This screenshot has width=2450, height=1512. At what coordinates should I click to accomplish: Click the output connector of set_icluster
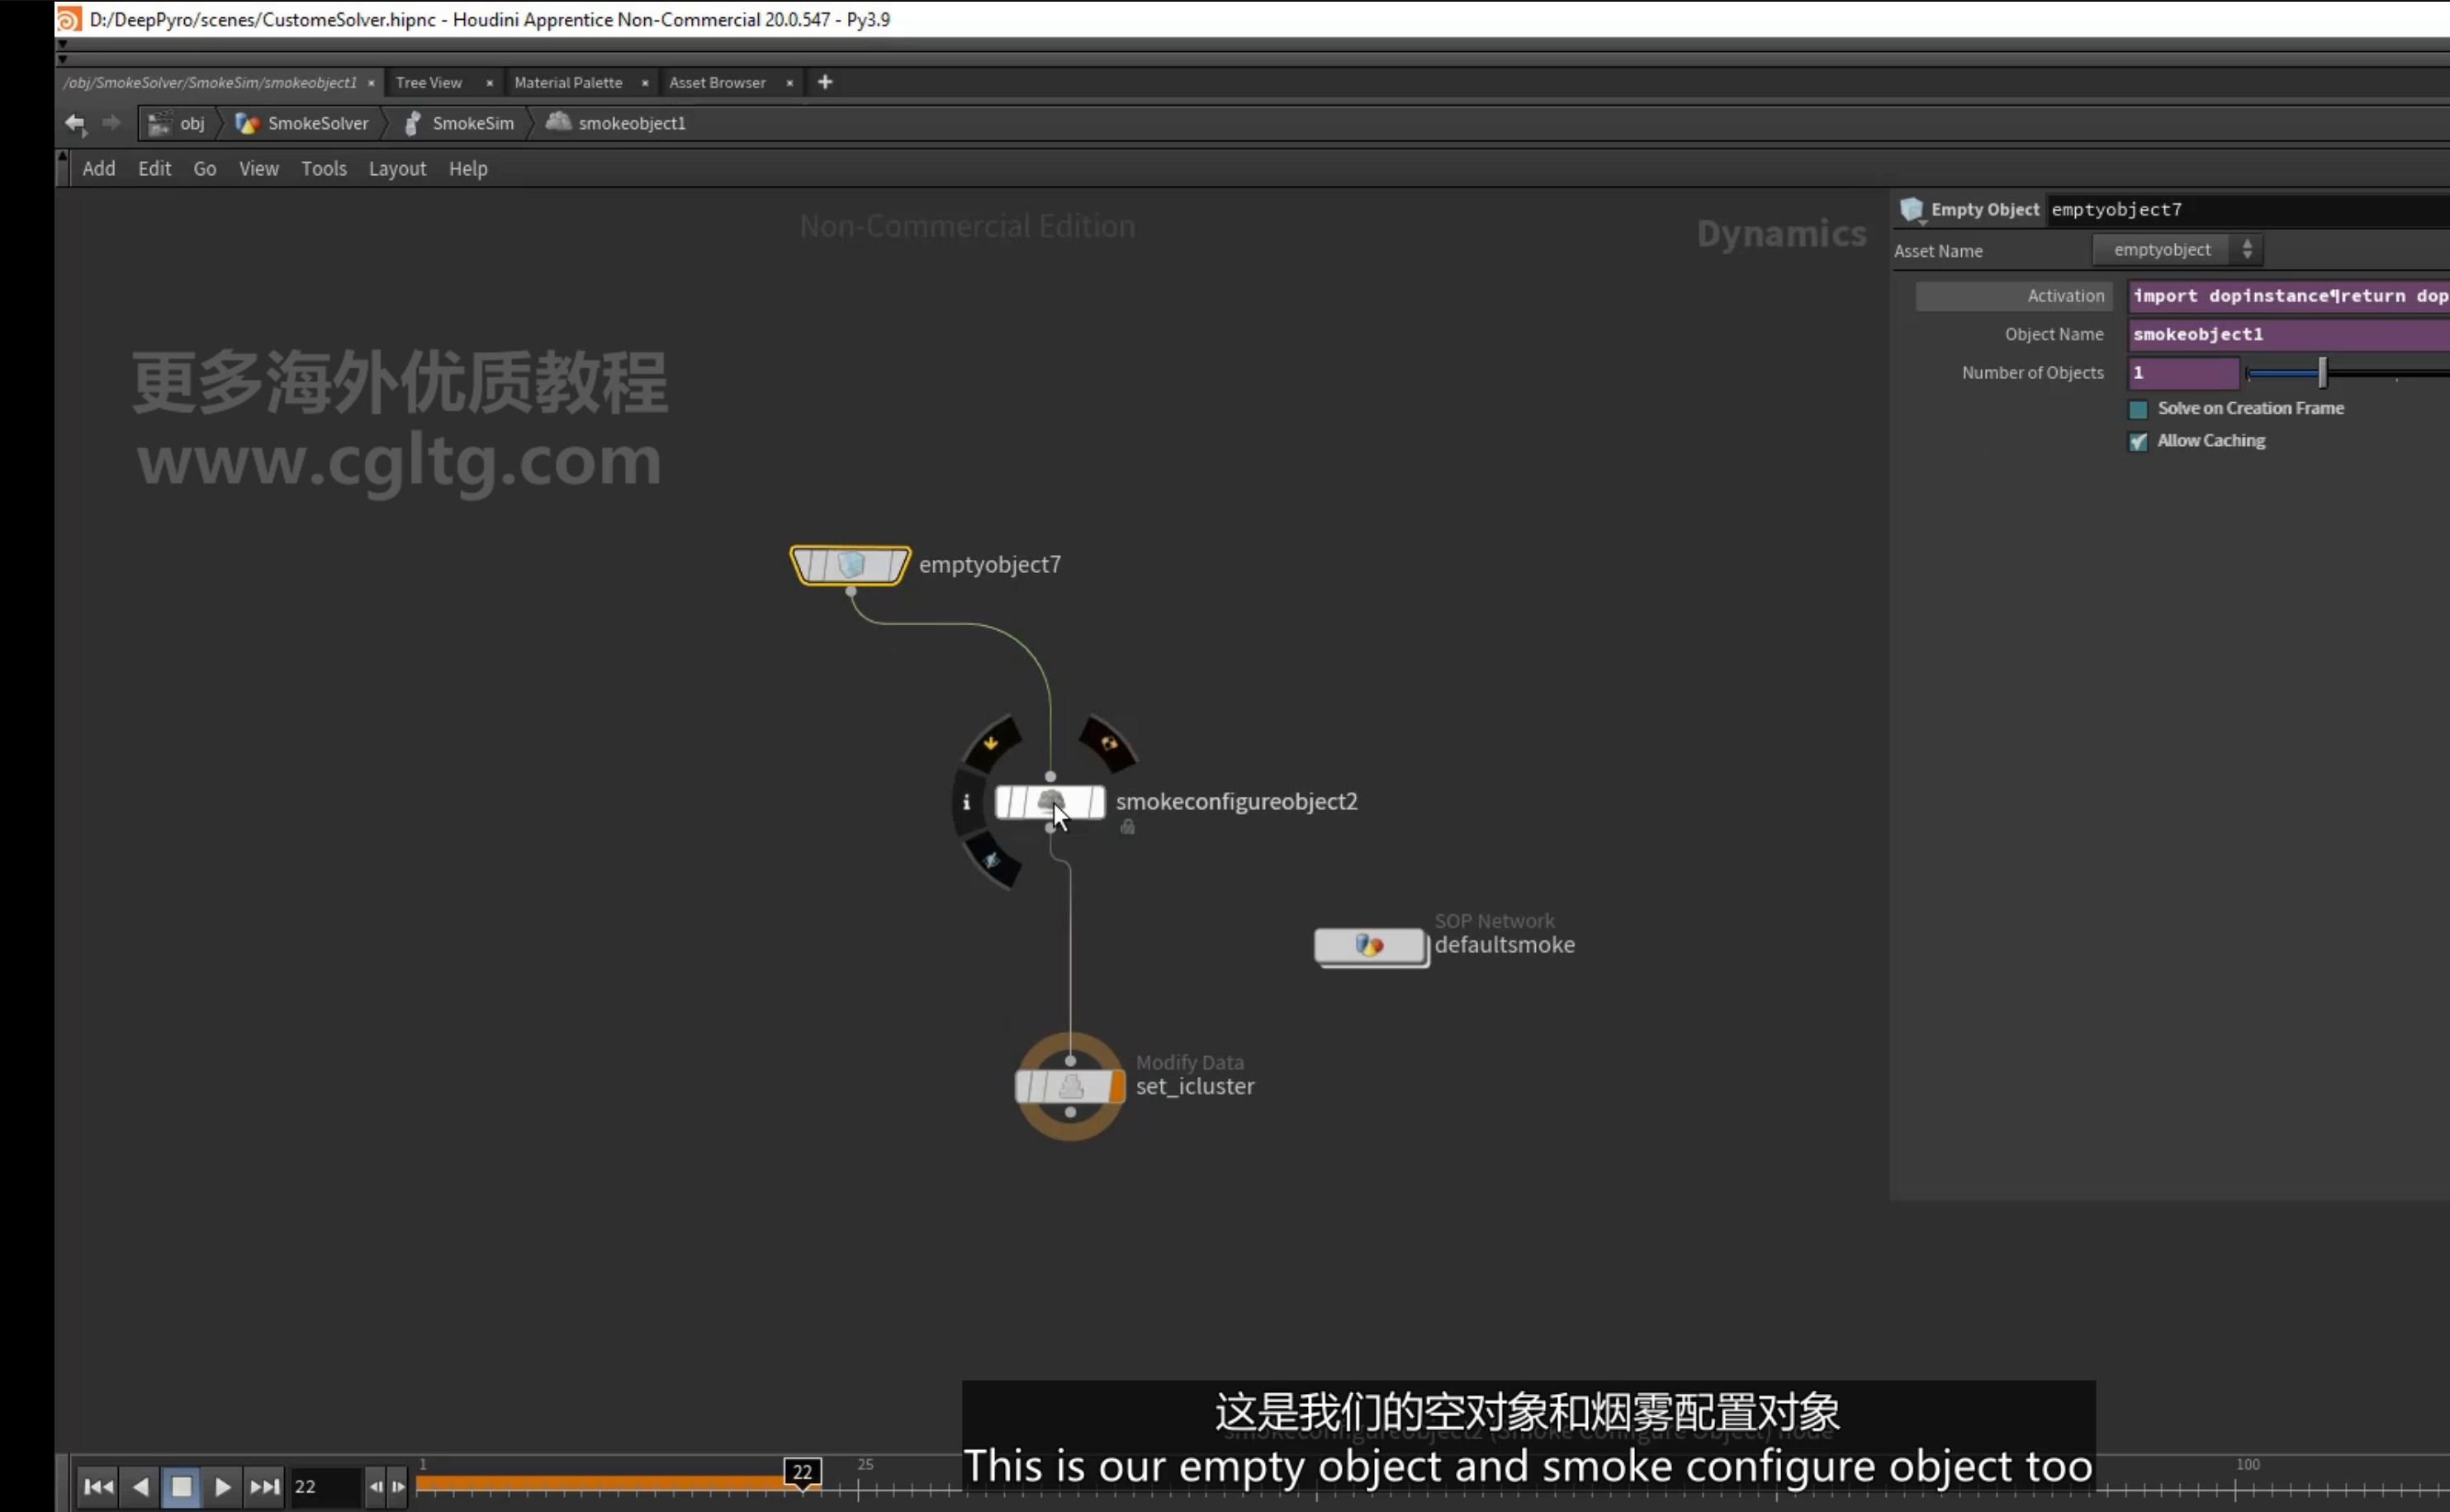pos(1070,1113)
